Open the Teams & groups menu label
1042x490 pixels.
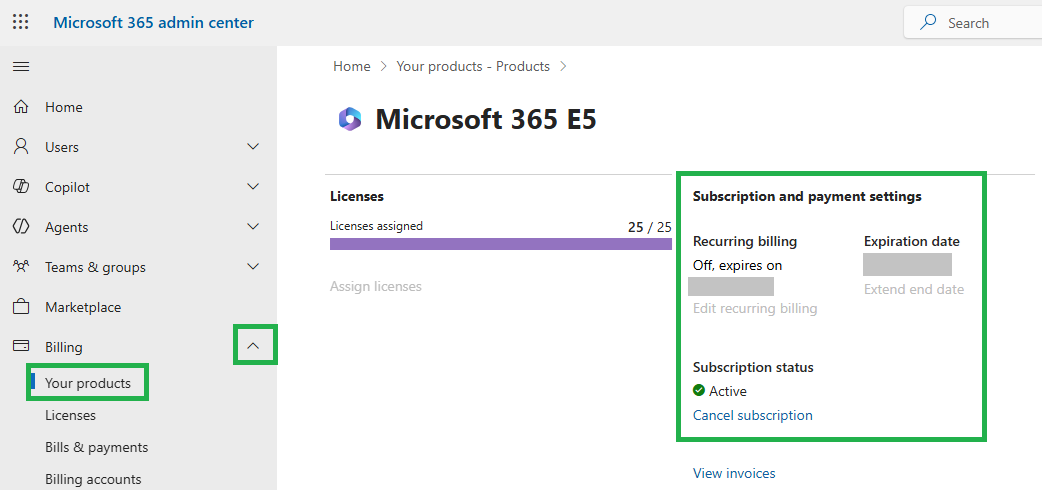point(95,267)
